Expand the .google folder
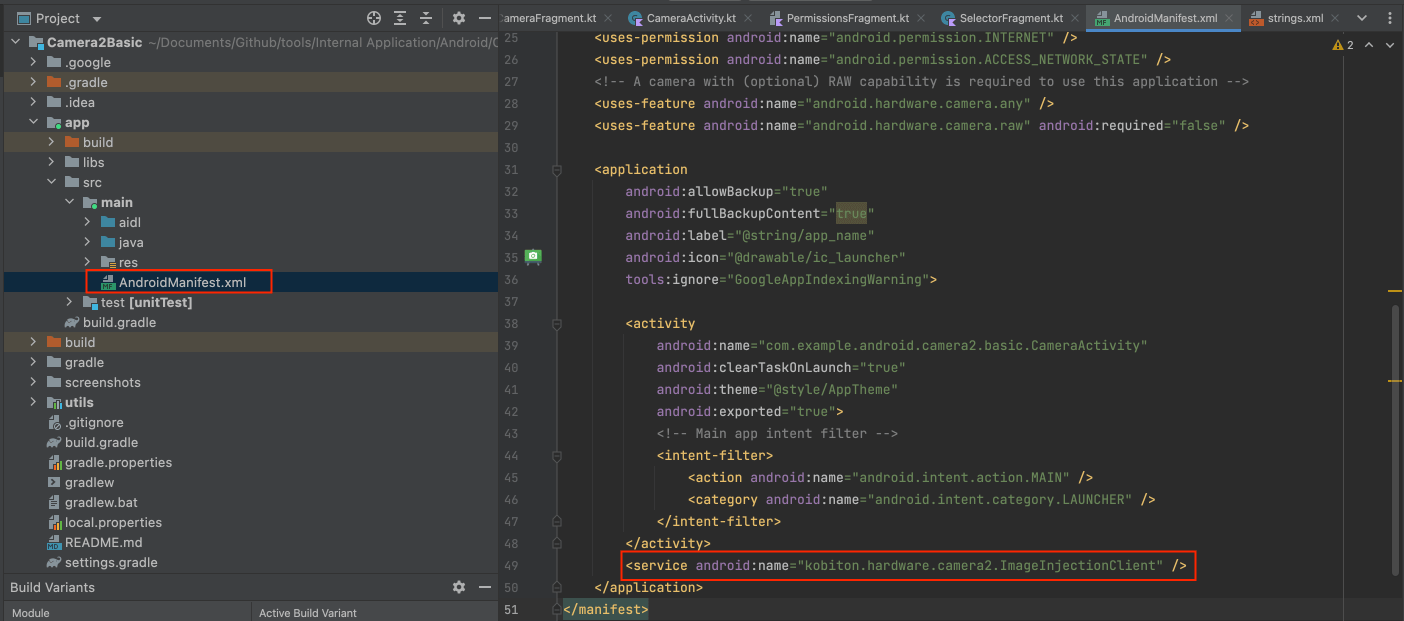The image size is (1404, 621). 34,62
